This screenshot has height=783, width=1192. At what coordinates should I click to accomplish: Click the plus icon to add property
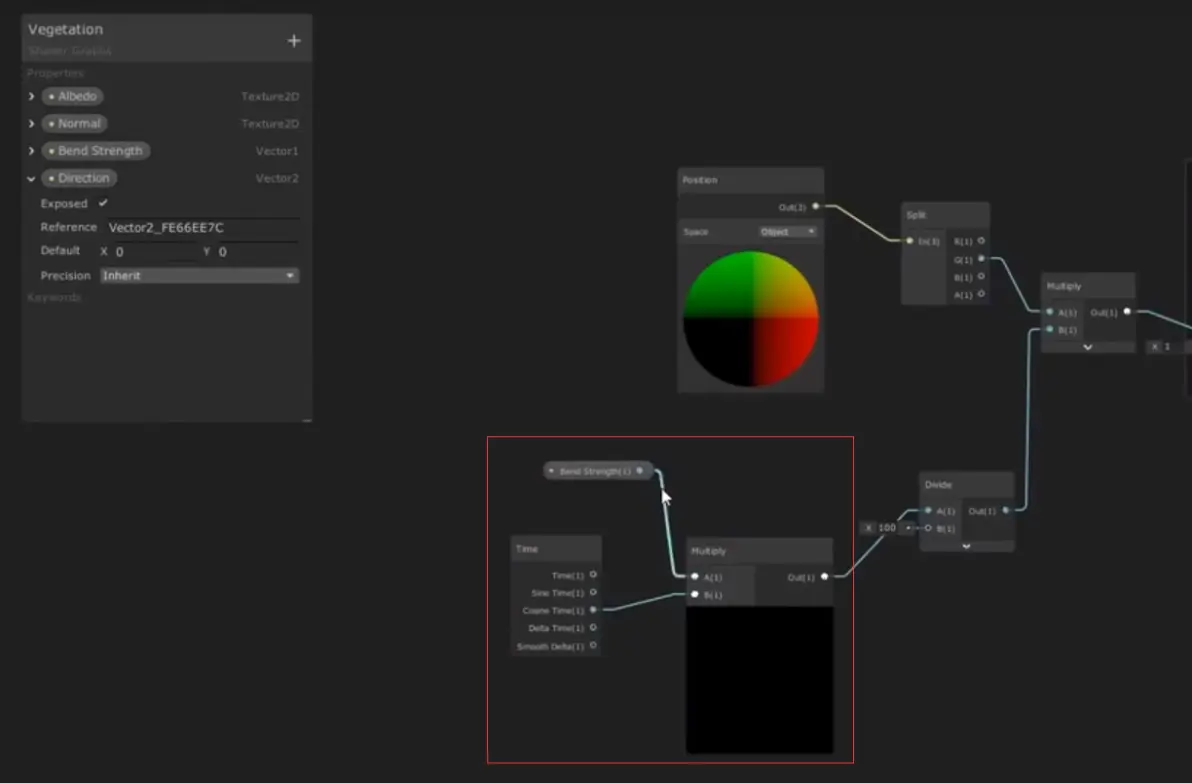(294, 41)
